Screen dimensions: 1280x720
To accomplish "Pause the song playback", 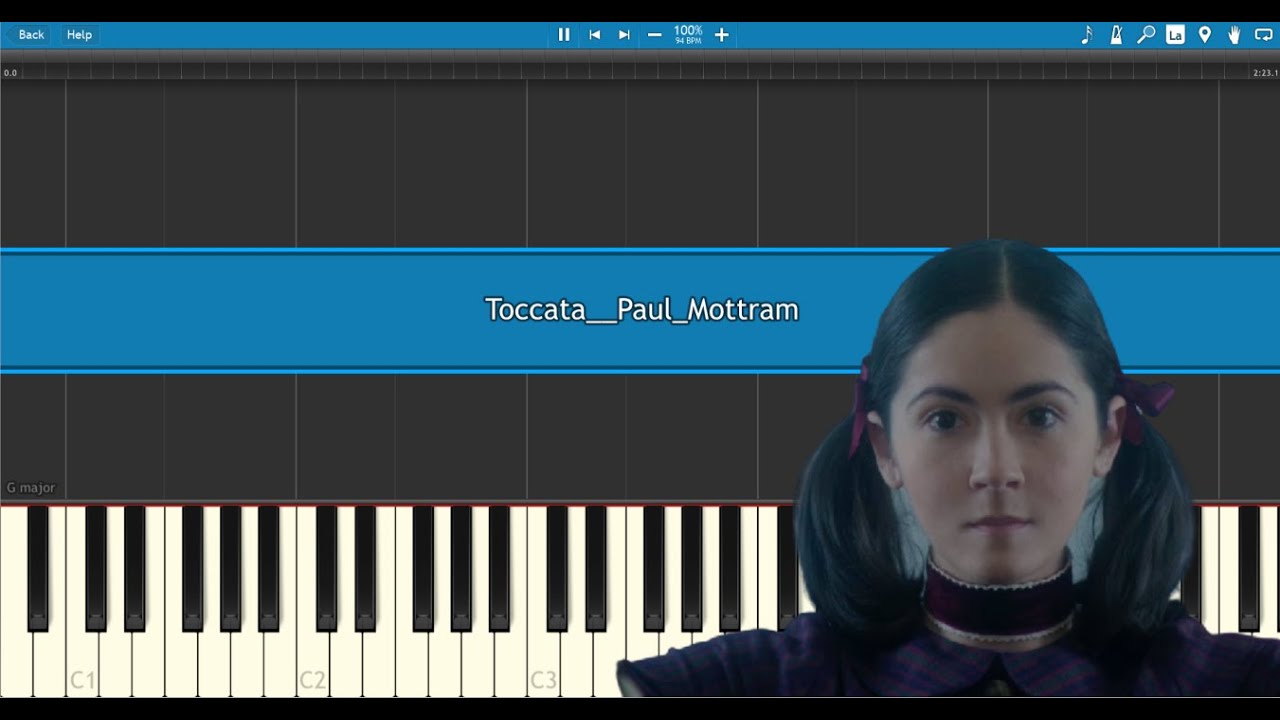I will (x=564, y=35).
